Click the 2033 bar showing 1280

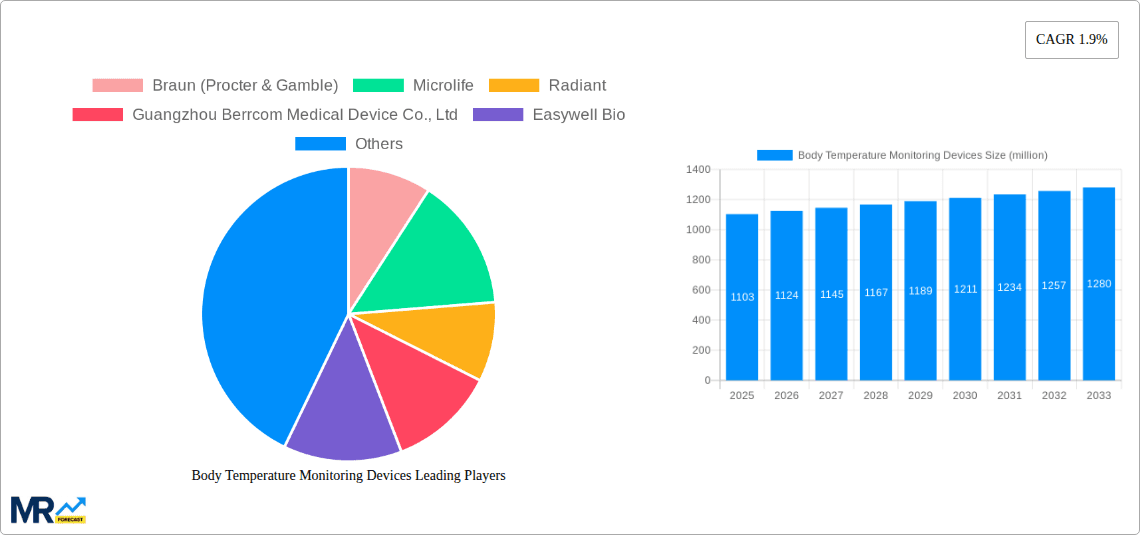click(1099, 284)
